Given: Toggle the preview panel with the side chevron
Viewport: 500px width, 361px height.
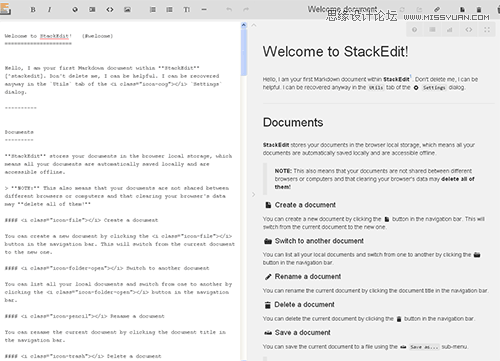Looking at the screenshot, I should (253, 194).
